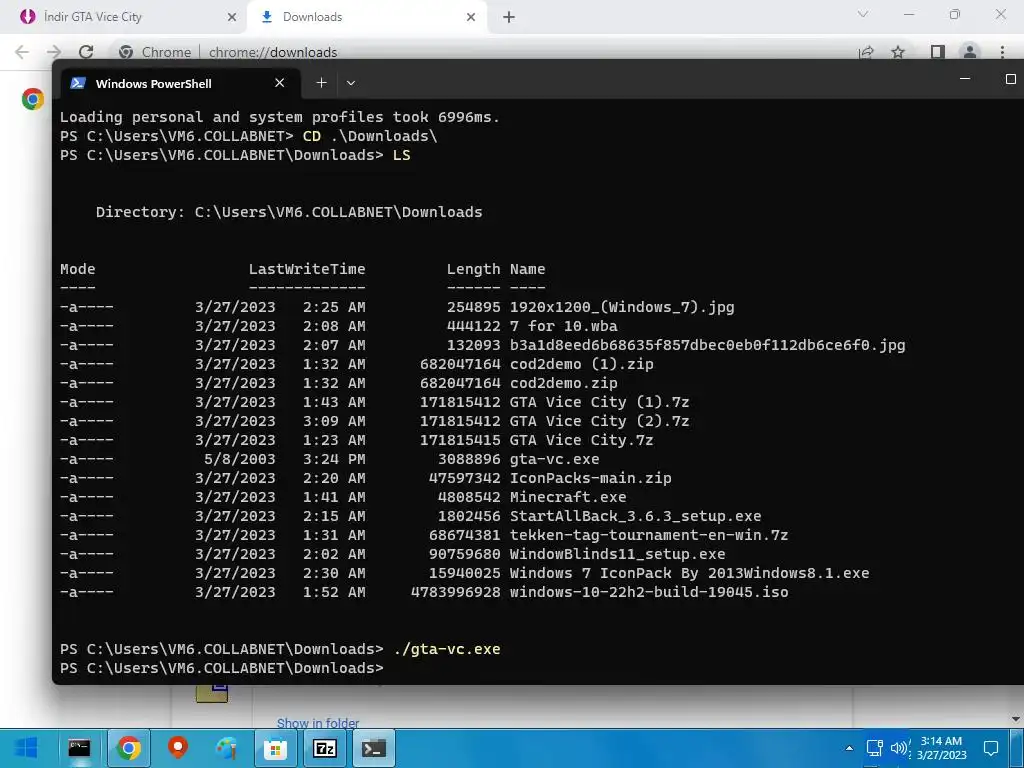The image size is (1024, 768).
Task: Click GTA Vice City (2).7z in listing
Action: pyautogui.click(x=600, y=421)
